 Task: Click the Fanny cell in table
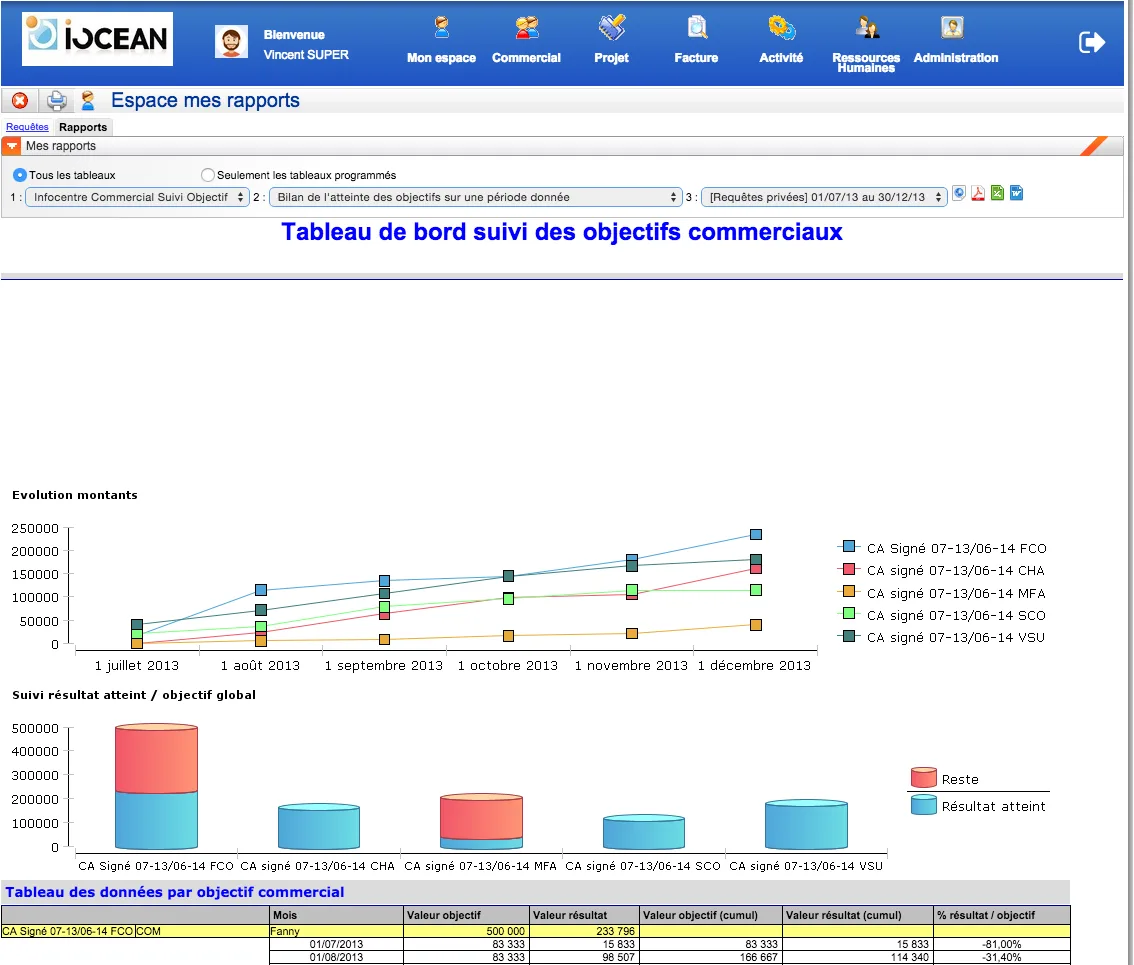pyautogui.click(x=336, y=931)
